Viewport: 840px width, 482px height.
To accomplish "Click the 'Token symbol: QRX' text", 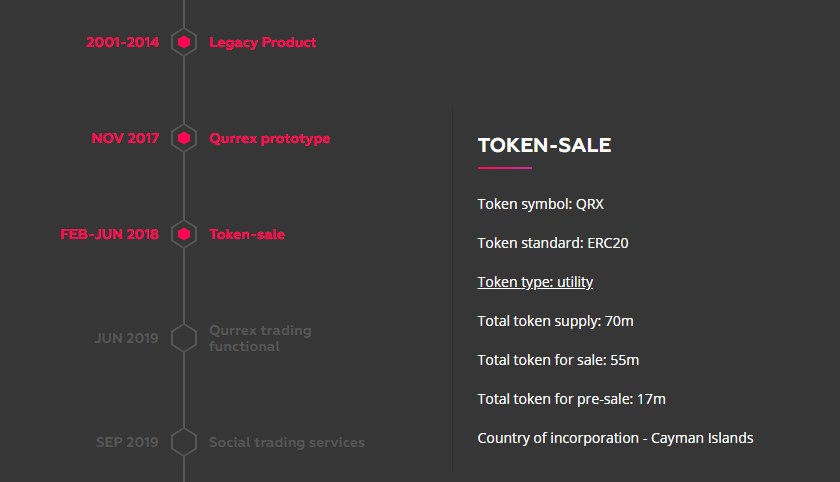I will 540,204.
